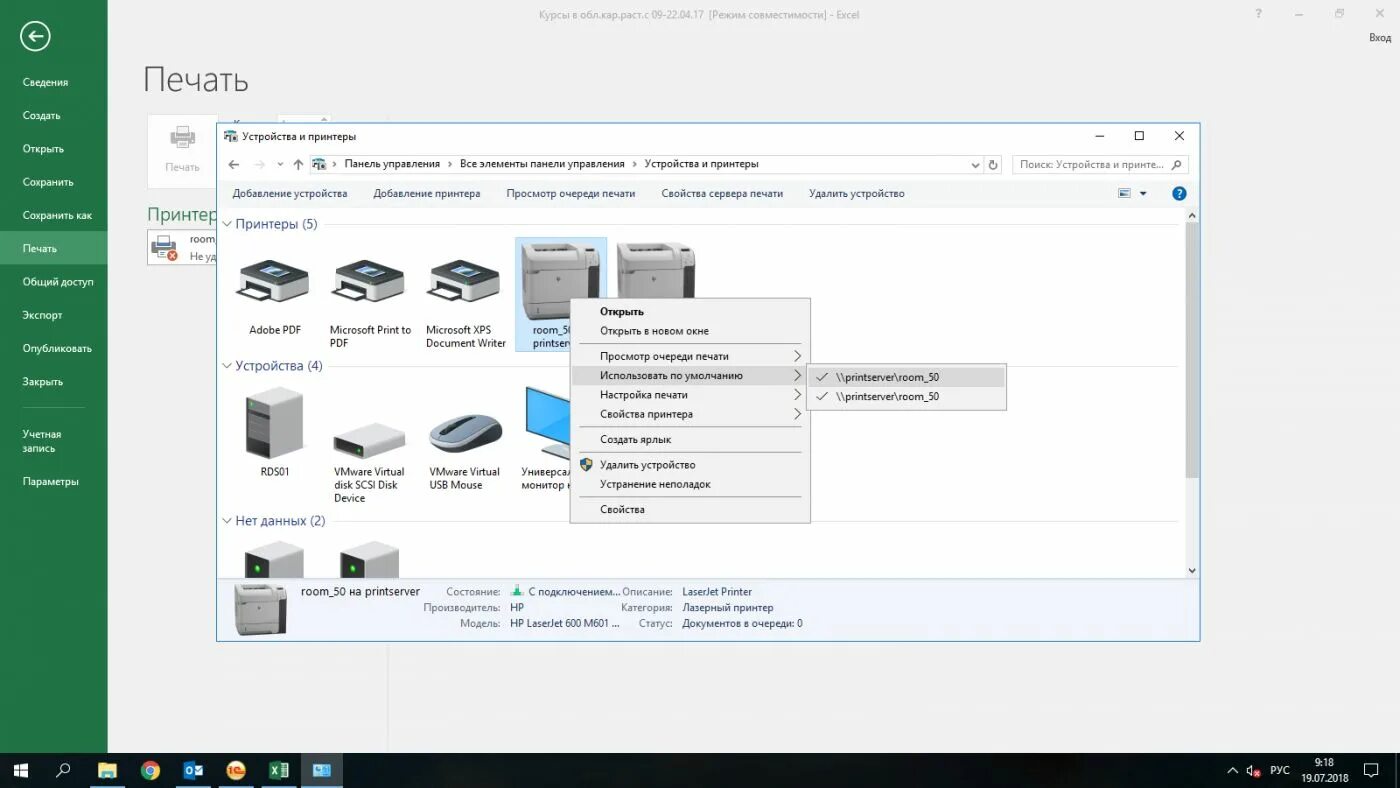Open Google Chrome from the taskbar
The image size is (1400, 788).
pos(150,770)
